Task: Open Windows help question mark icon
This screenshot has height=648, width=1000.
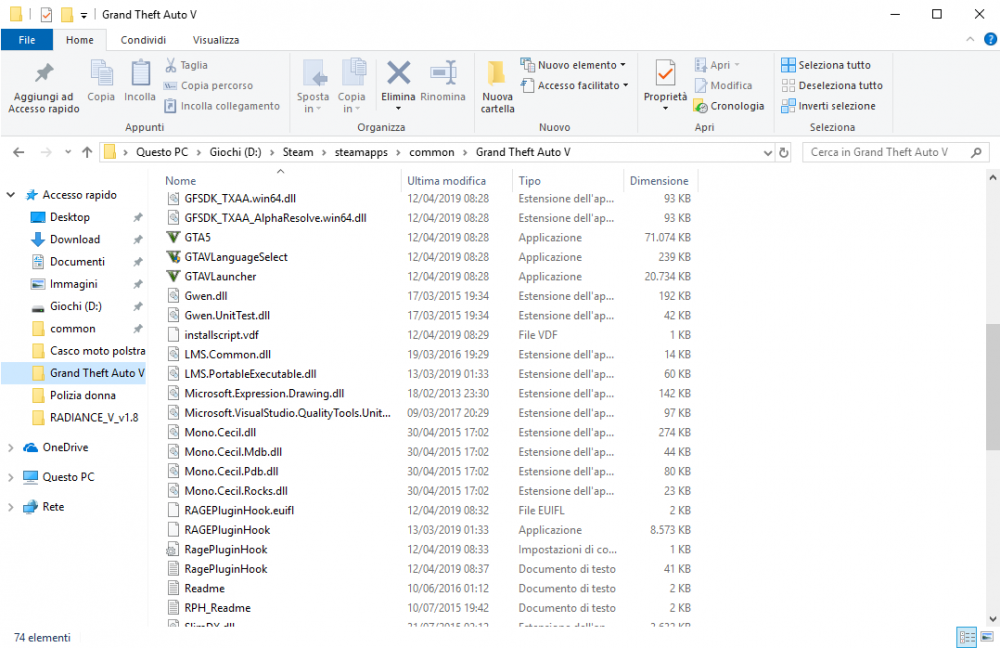Action: (x=990, y=40)
